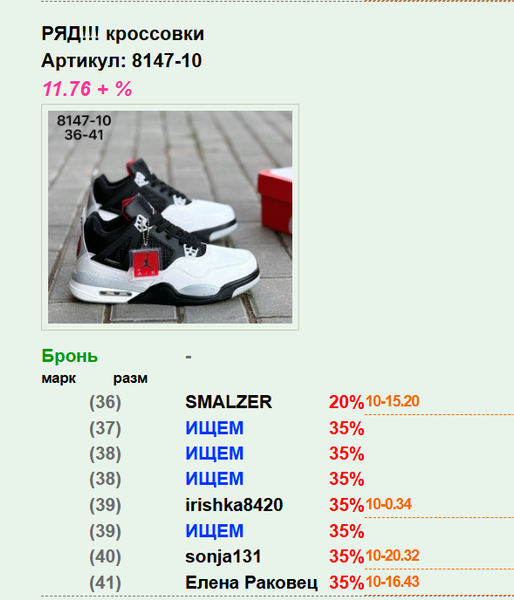The image size is (514, 600).
Task: Click the second ИЩЕМ link for size 38
Action: click(214, 479)
